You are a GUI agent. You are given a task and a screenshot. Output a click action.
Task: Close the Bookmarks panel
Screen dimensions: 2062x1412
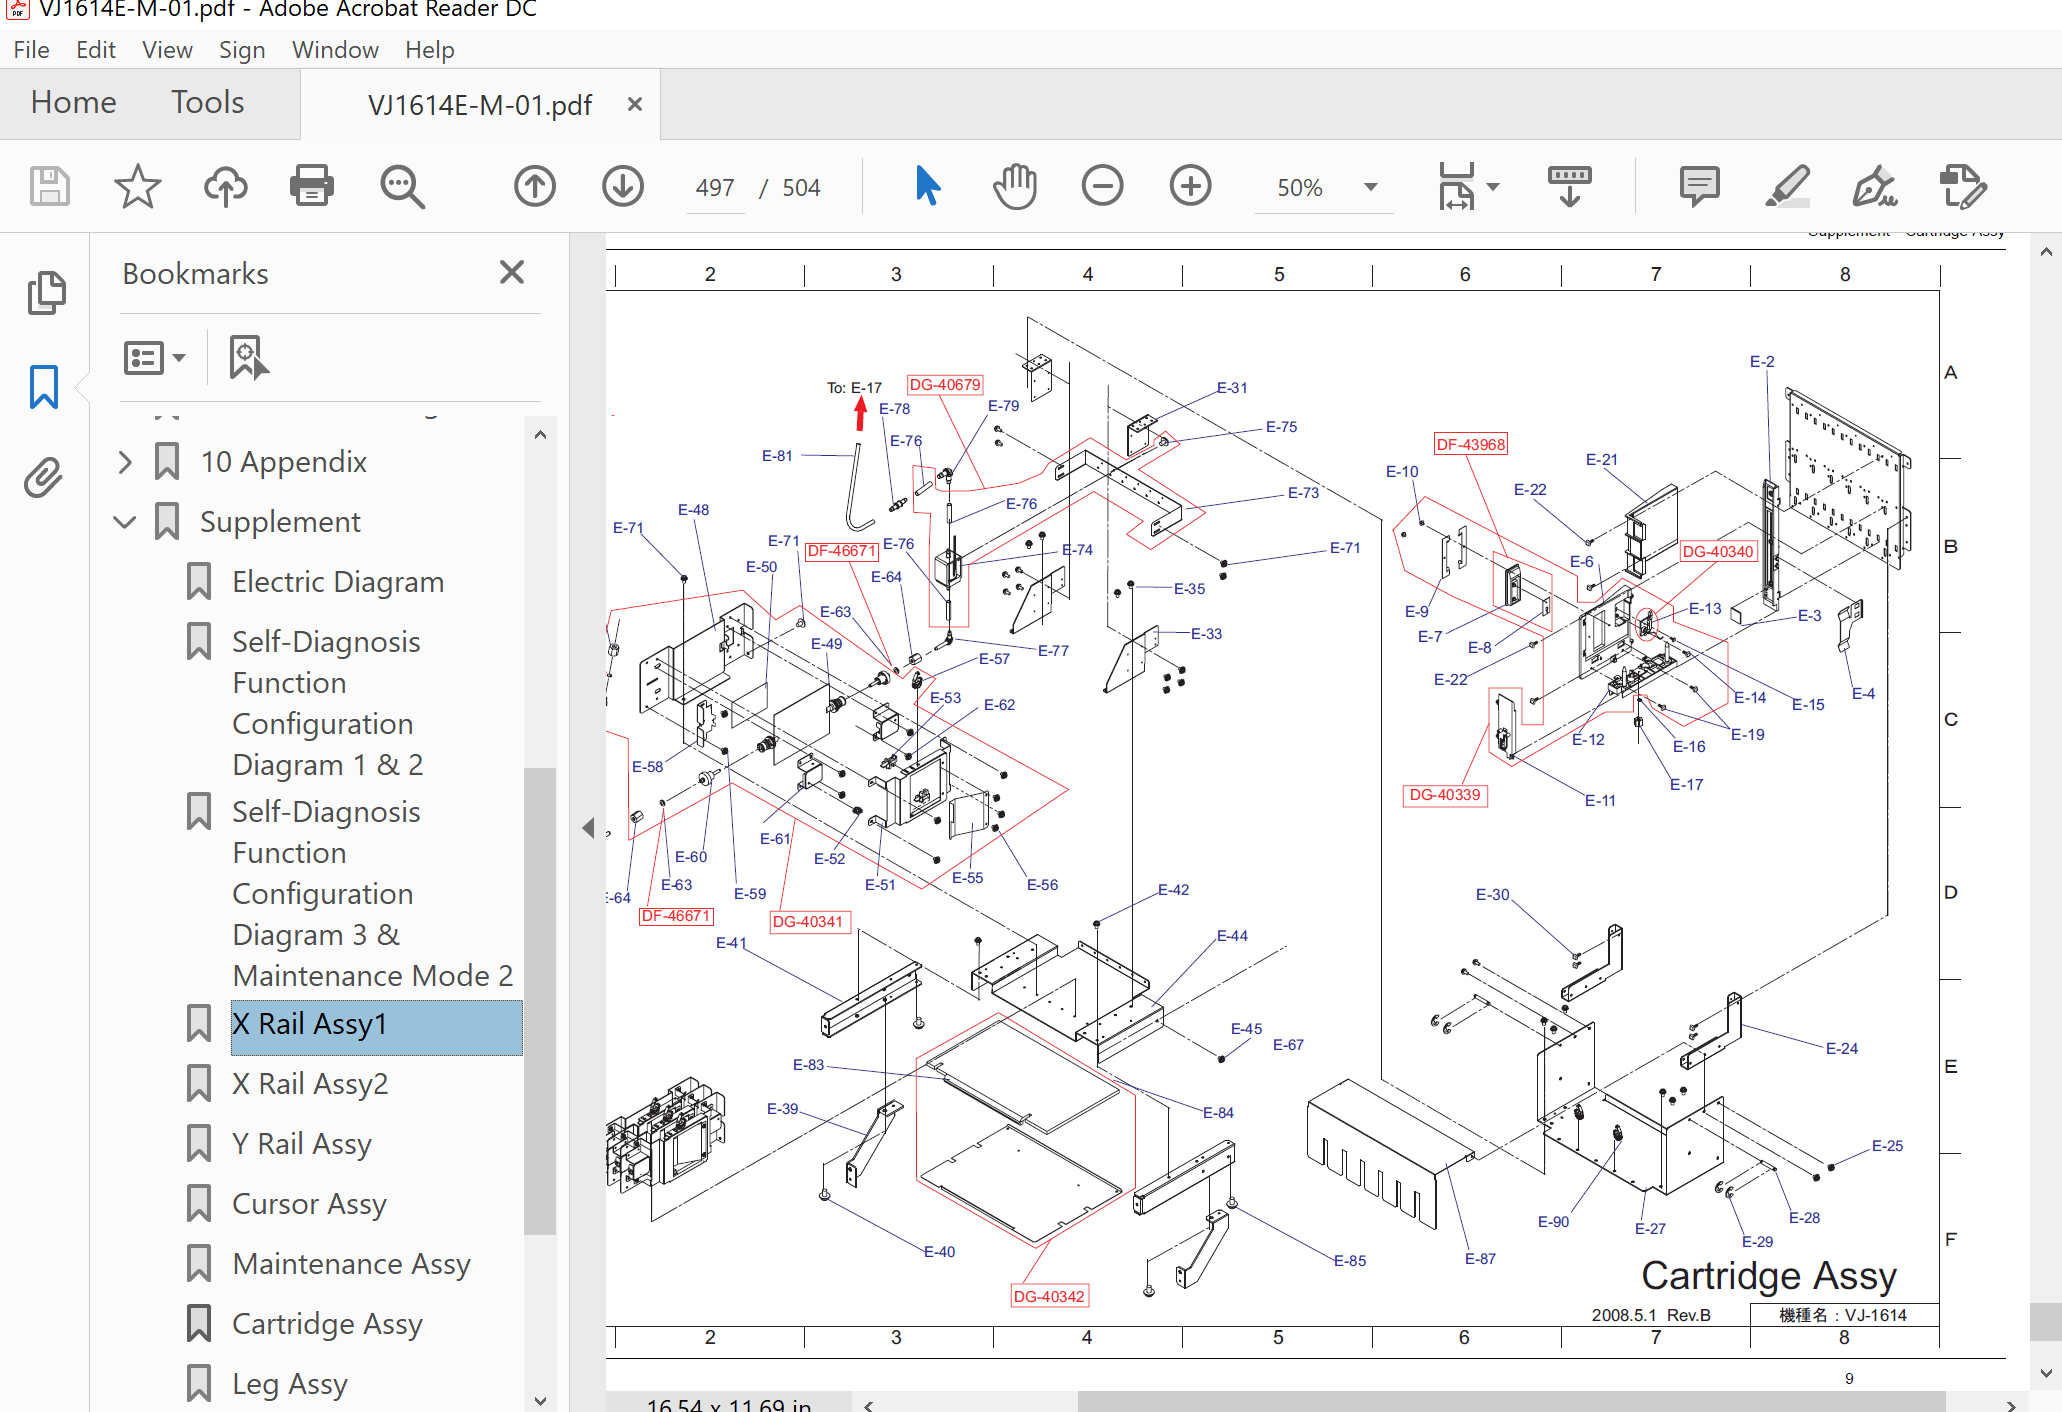click(x=512, y=272)
